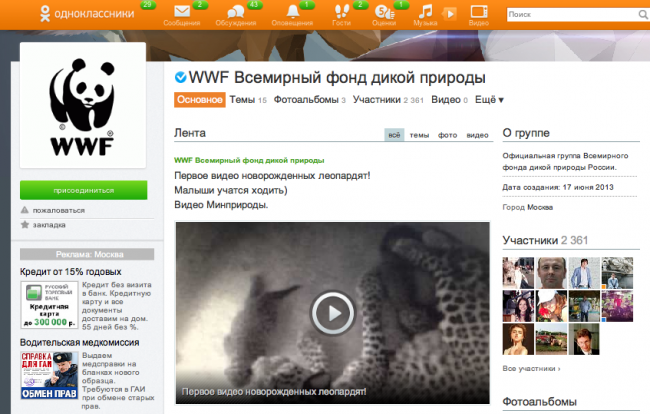Open Оценки rating icon
The image size is (650, 414).
point(384,12)
